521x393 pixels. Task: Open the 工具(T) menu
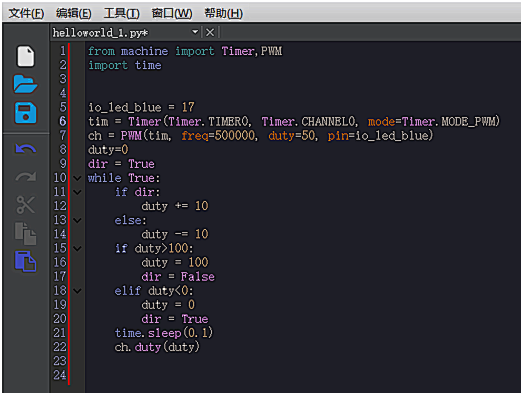click(122, 13)
